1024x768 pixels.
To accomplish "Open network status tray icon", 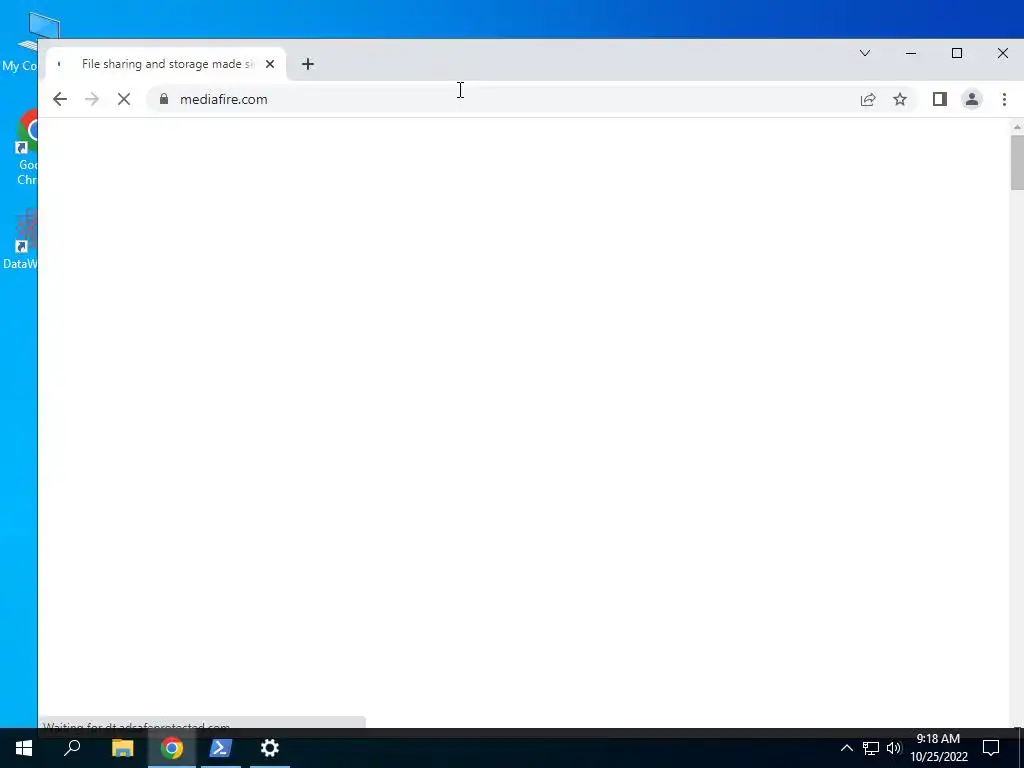I will point(871,748).
